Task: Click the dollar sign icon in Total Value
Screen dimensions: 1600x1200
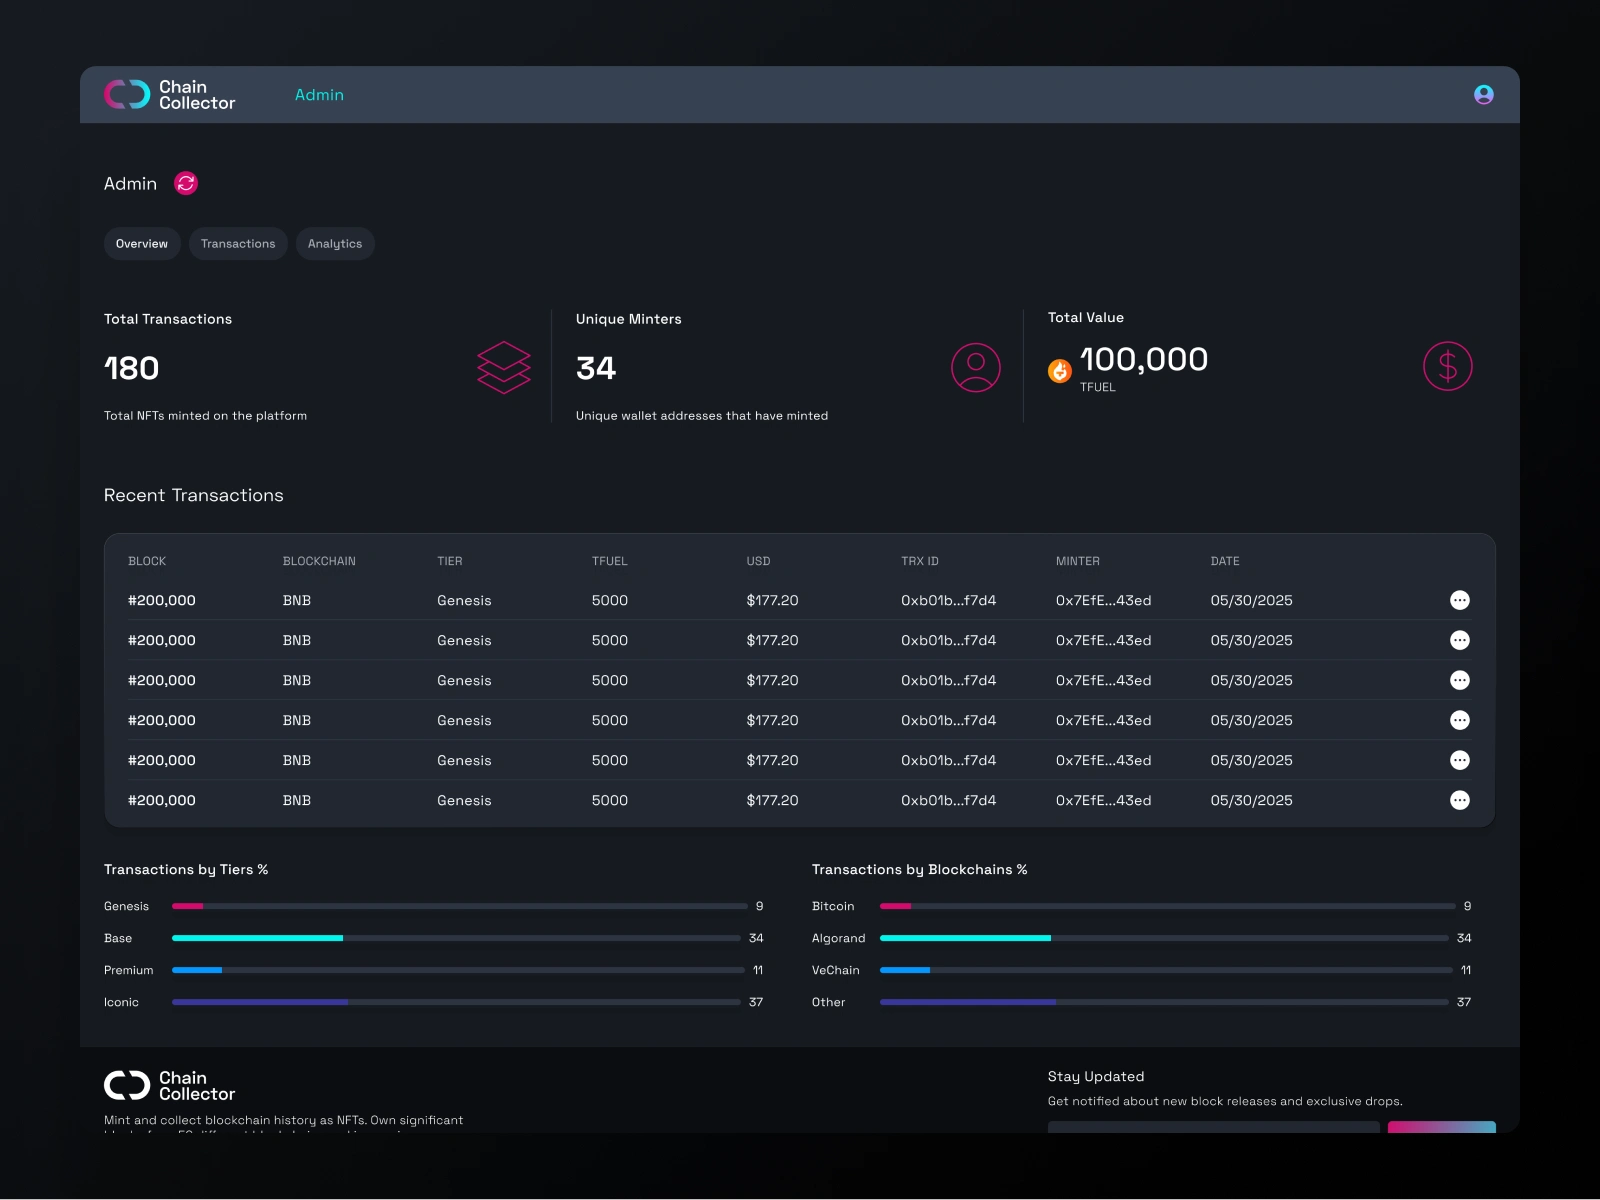Action: coord(1448,366)
